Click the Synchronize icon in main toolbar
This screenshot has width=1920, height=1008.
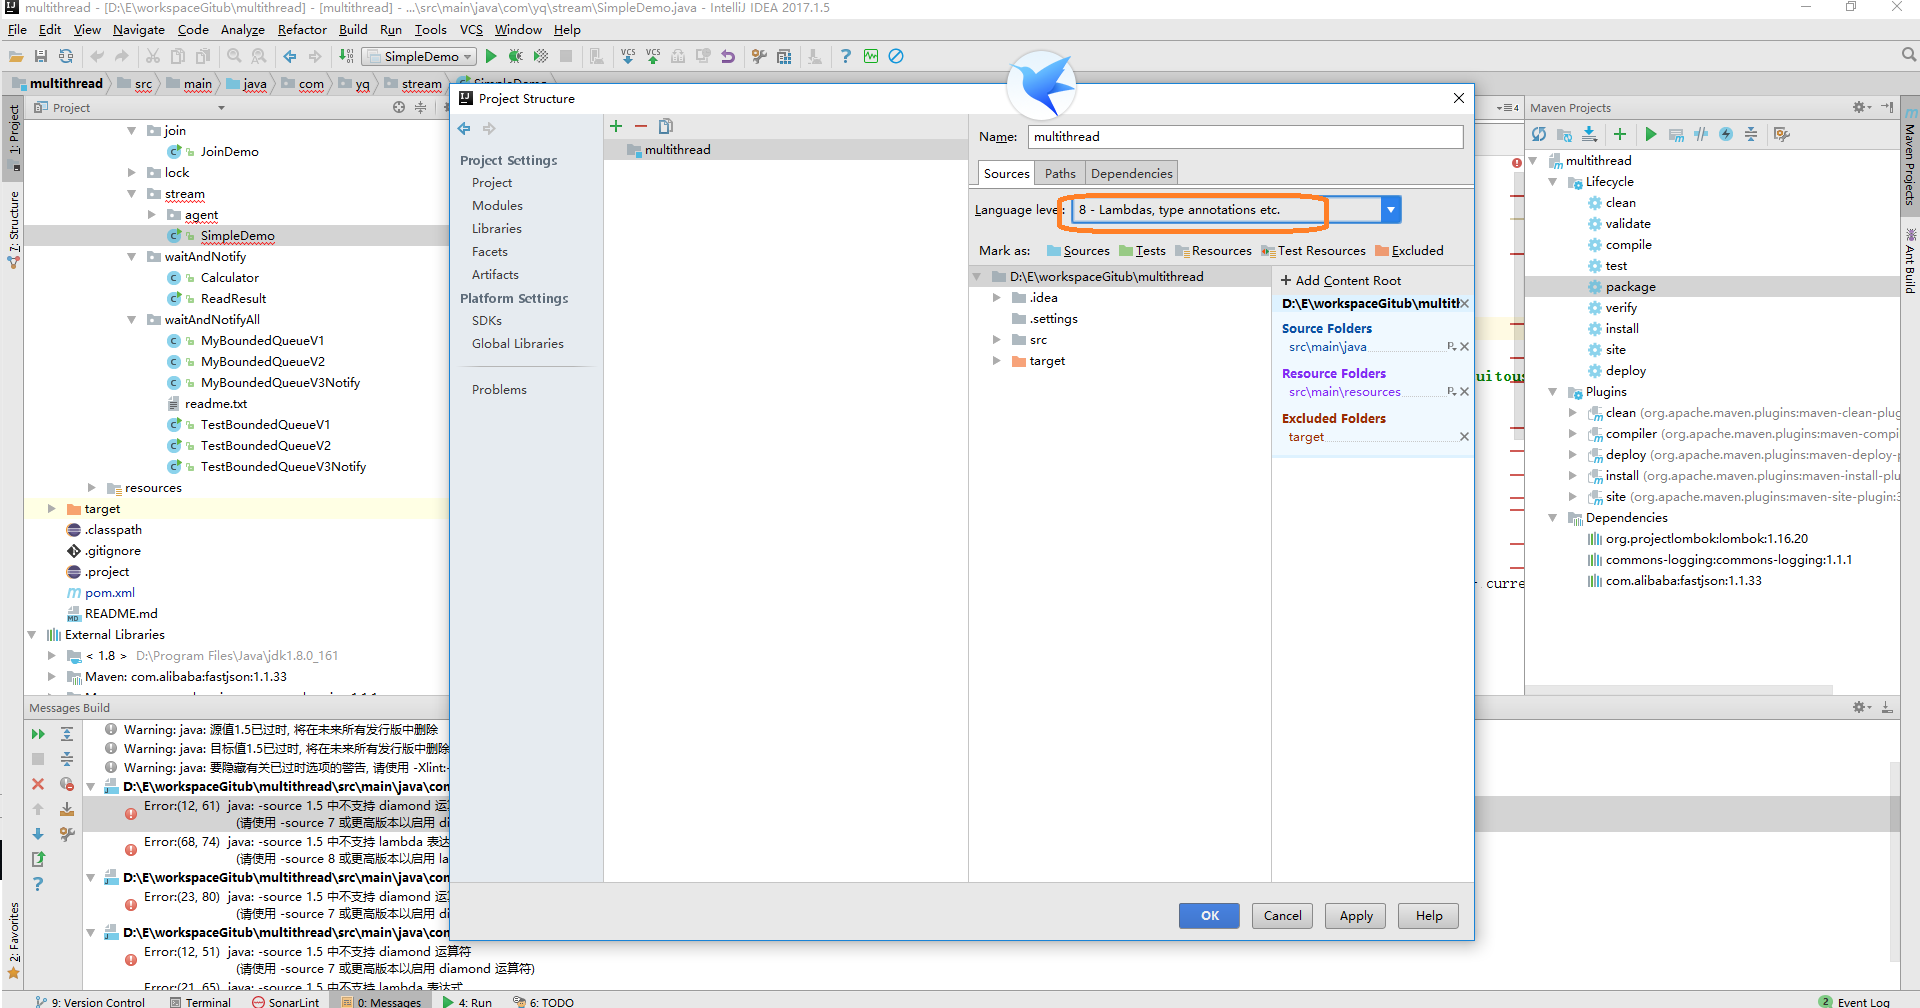66,57
